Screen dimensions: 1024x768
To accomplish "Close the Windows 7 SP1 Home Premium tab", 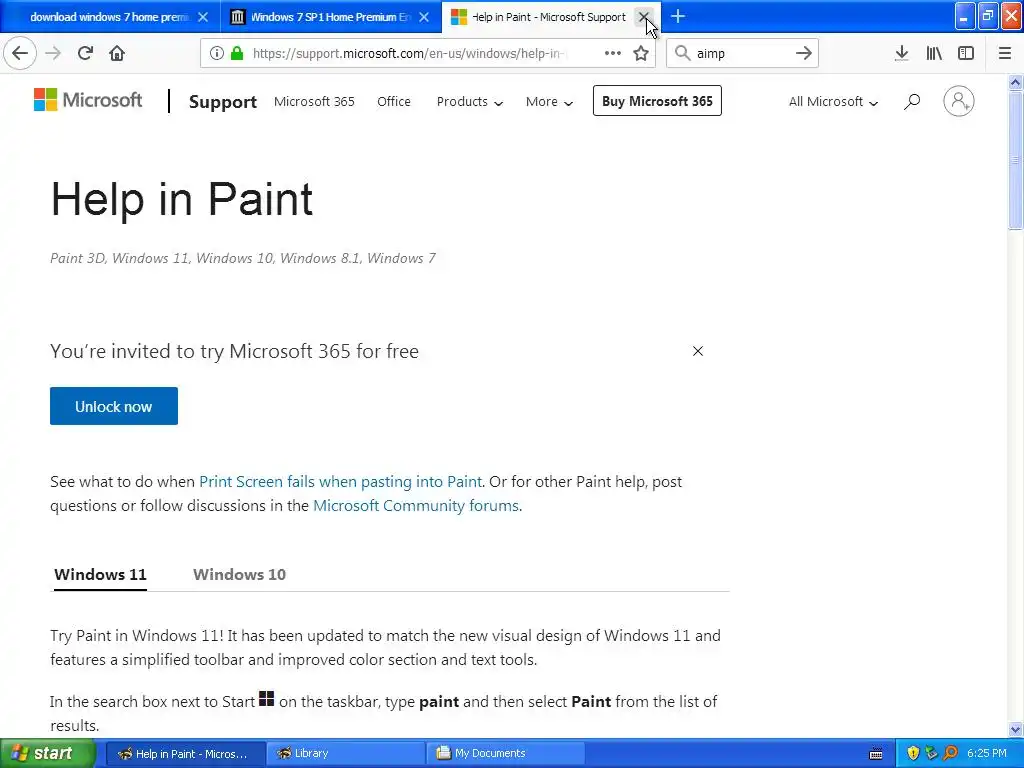I will (424, 17).
